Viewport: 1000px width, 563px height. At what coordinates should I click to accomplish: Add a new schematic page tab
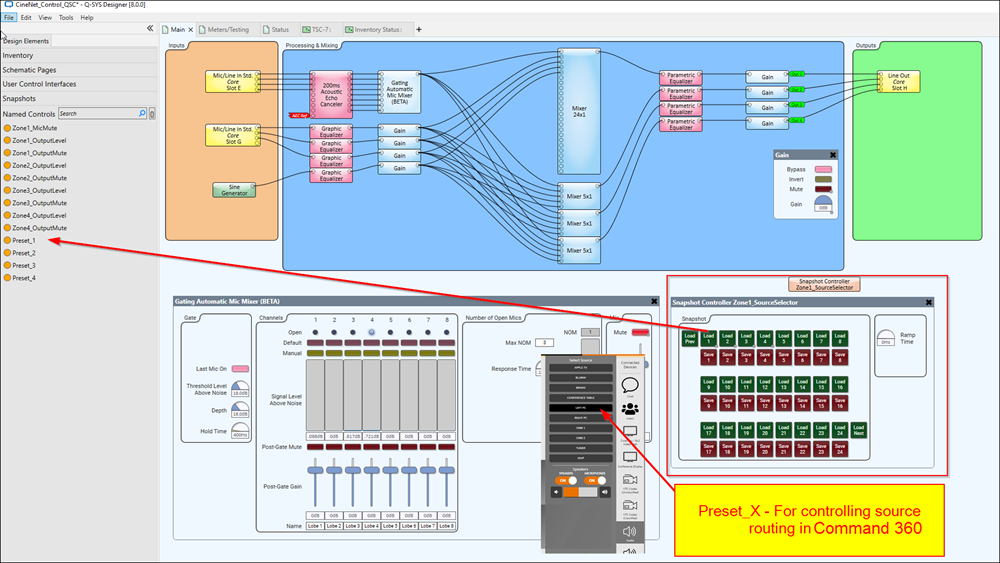[419, 30]
